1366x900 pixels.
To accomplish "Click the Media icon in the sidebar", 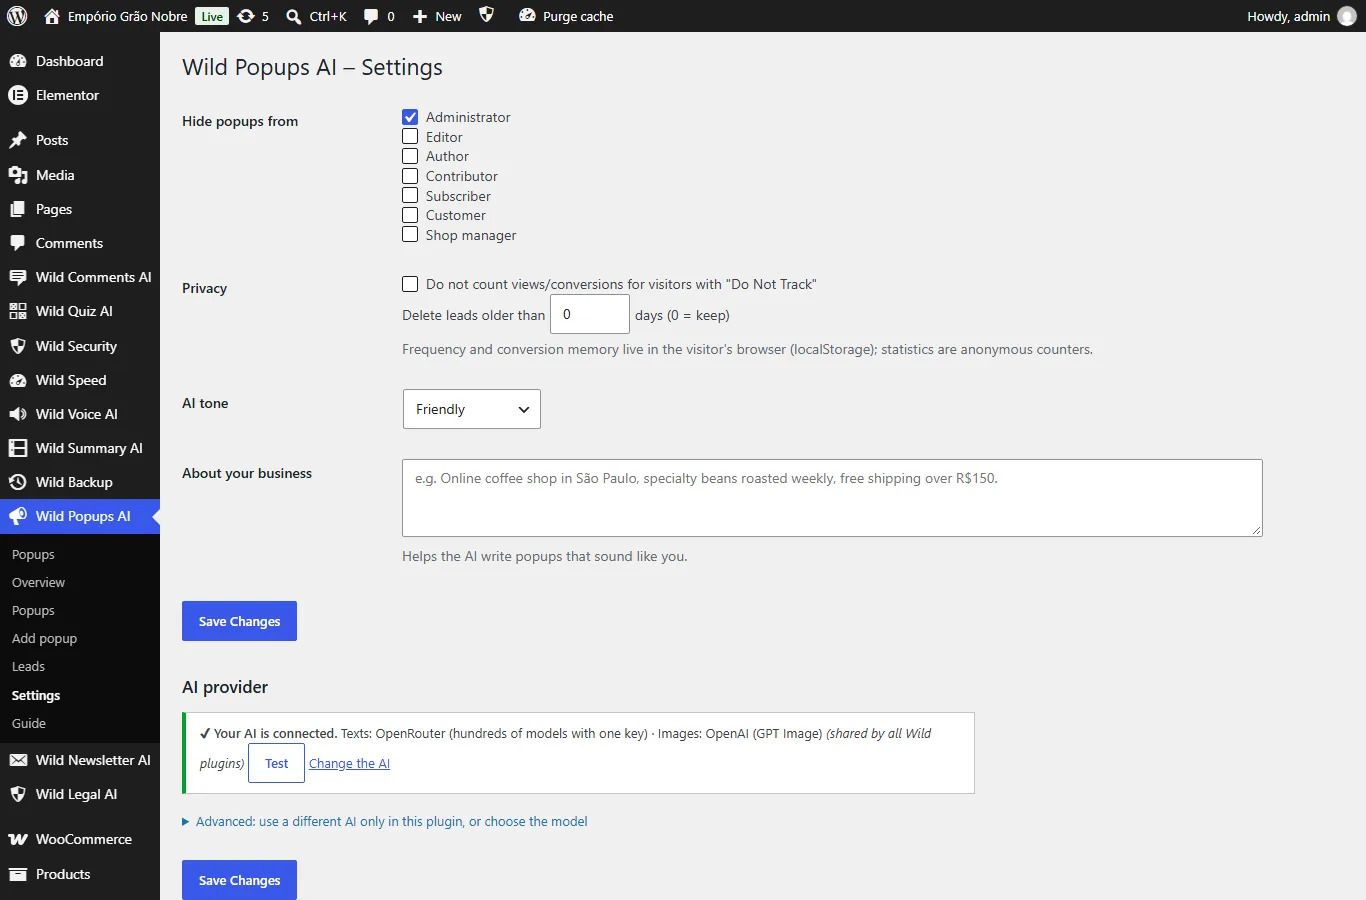I will (x=18, y=175).
